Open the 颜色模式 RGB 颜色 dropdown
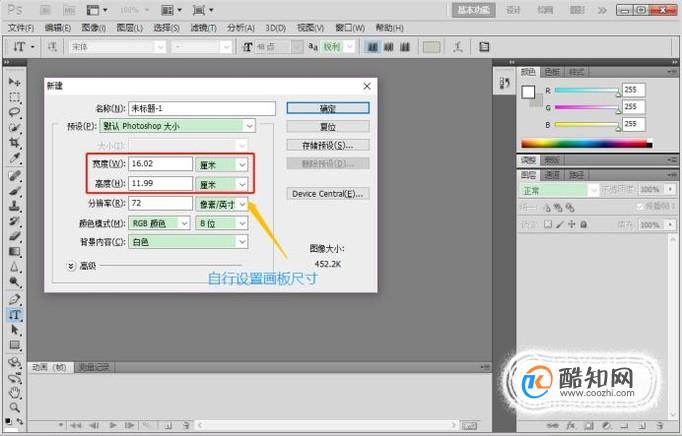Viewport: 682px width, 436px height. tap(159, 223)
